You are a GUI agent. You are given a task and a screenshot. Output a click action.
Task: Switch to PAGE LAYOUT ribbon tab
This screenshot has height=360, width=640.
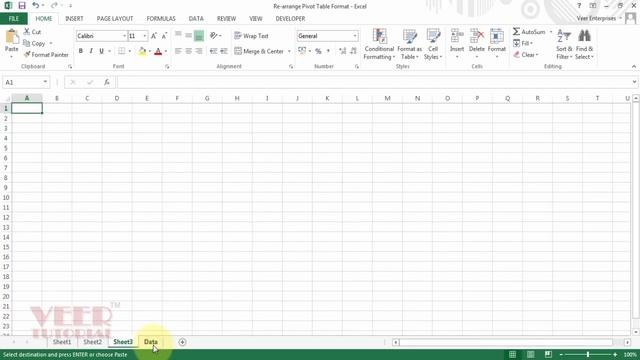pyautogui.click(x=115, y=19)
